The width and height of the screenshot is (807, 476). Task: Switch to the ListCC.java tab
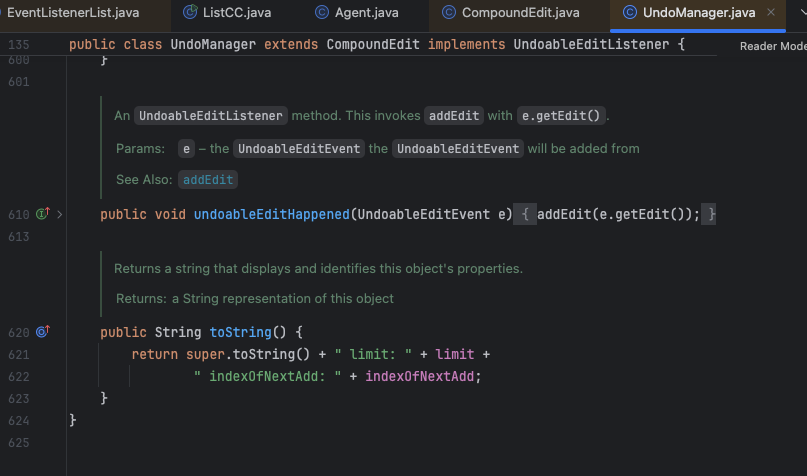(235, 13)
